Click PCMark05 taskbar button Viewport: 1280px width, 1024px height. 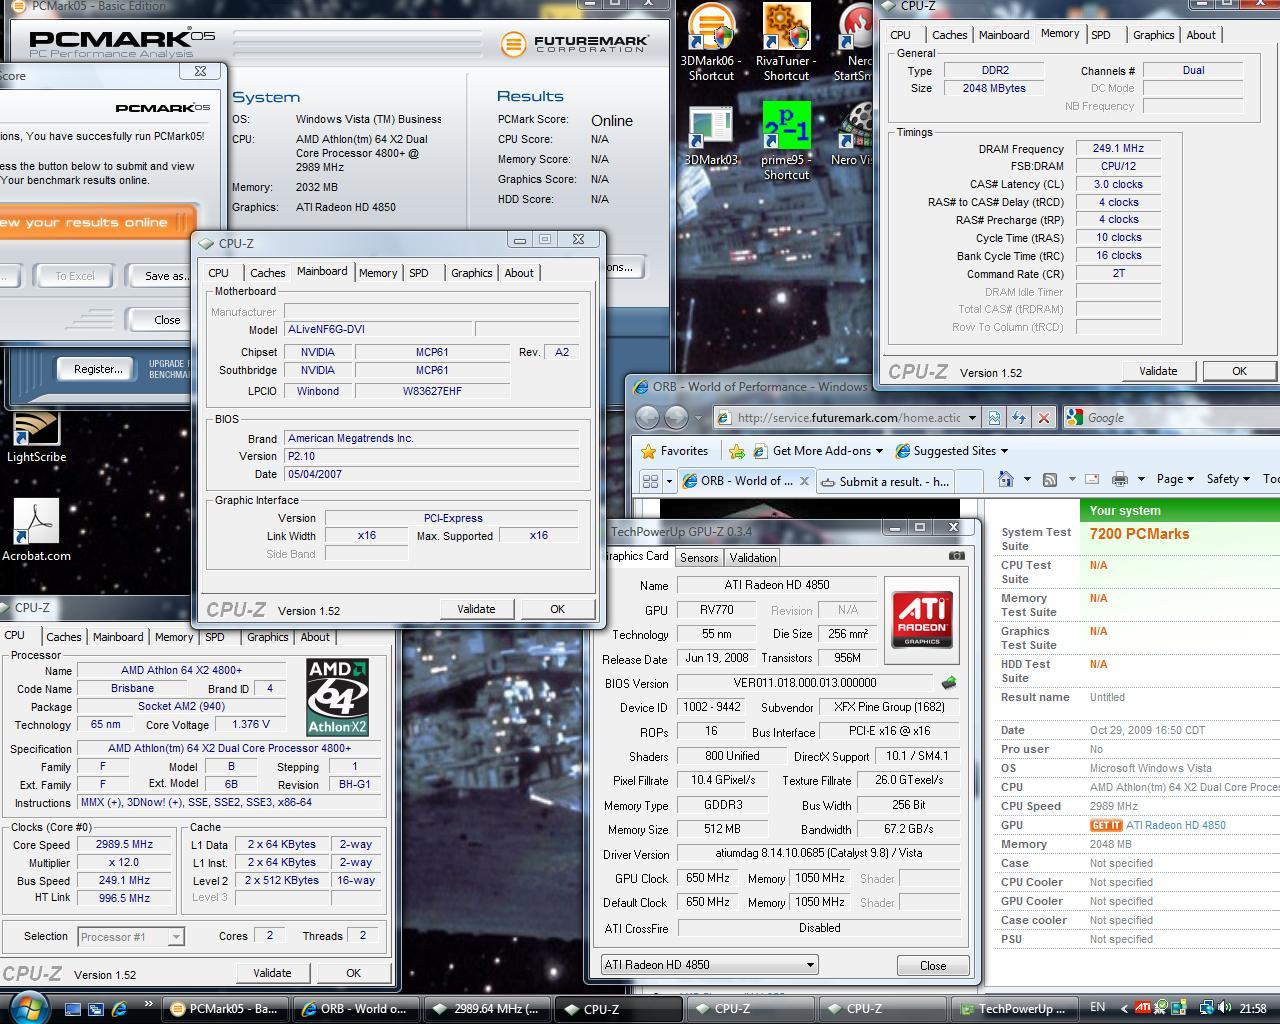click(226, 1009)
